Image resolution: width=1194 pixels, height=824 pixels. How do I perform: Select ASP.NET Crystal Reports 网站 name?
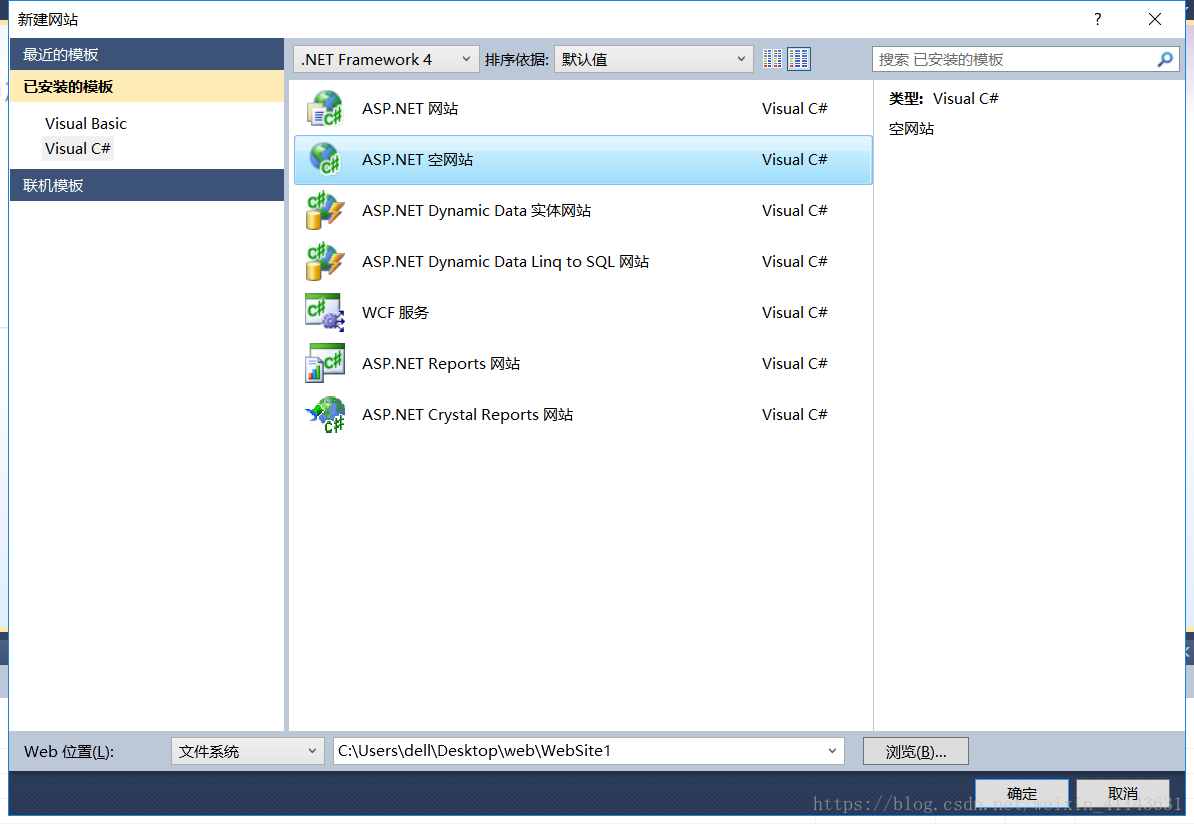coord(468,414)
